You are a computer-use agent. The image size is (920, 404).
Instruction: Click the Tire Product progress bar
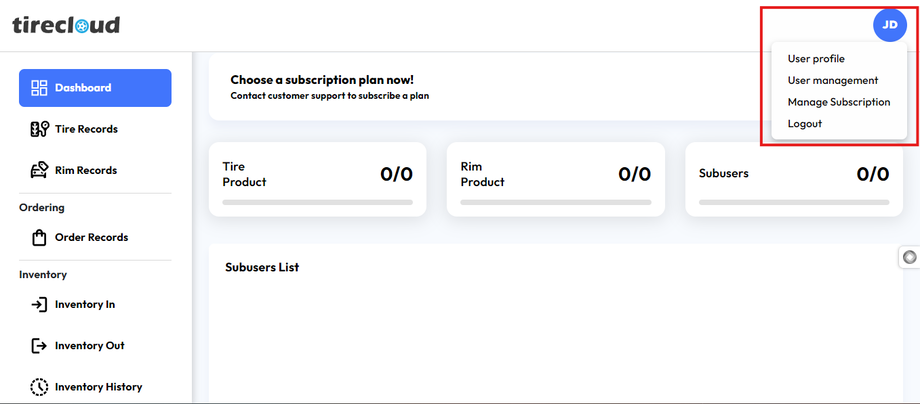point(317,202)
